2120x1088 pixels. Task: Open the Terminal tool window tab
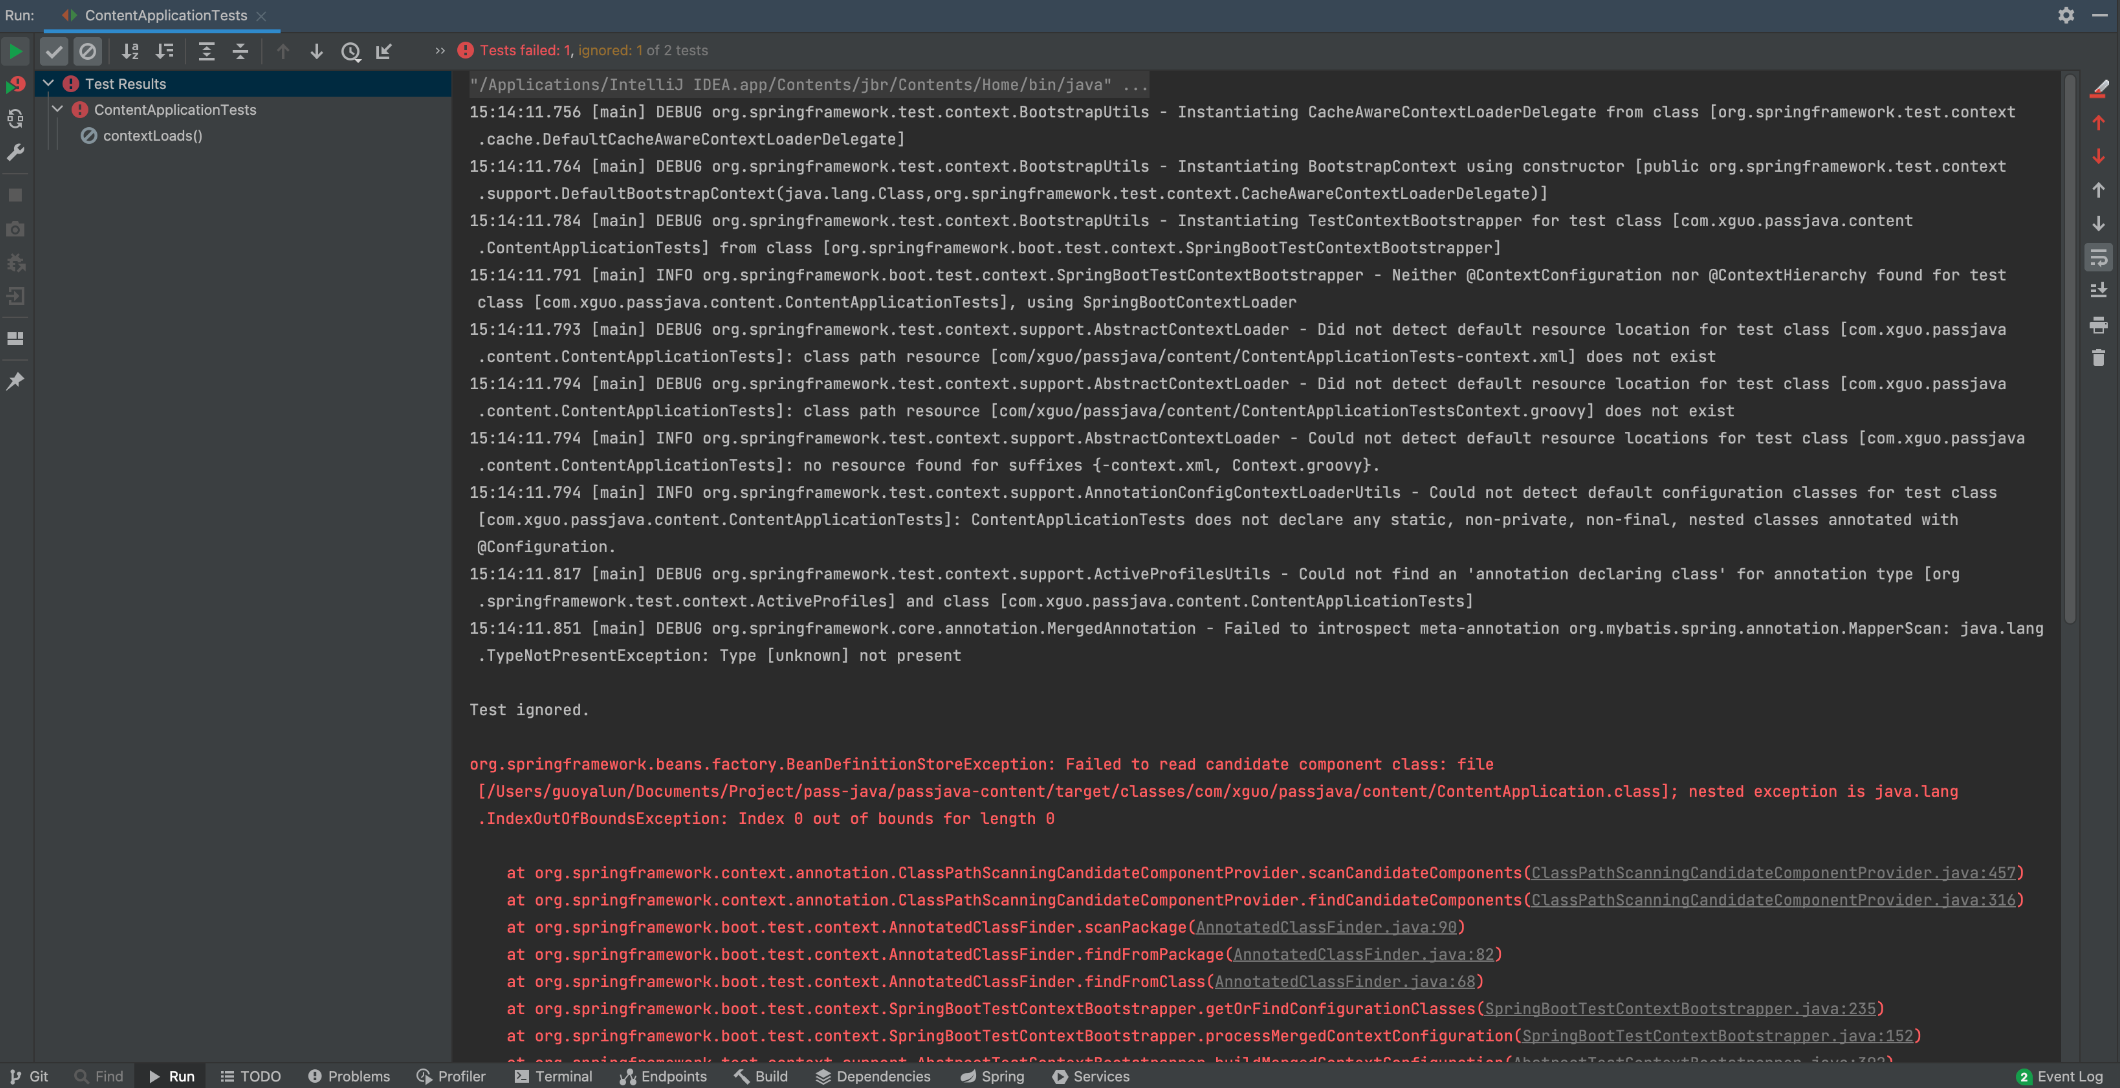553,1076
